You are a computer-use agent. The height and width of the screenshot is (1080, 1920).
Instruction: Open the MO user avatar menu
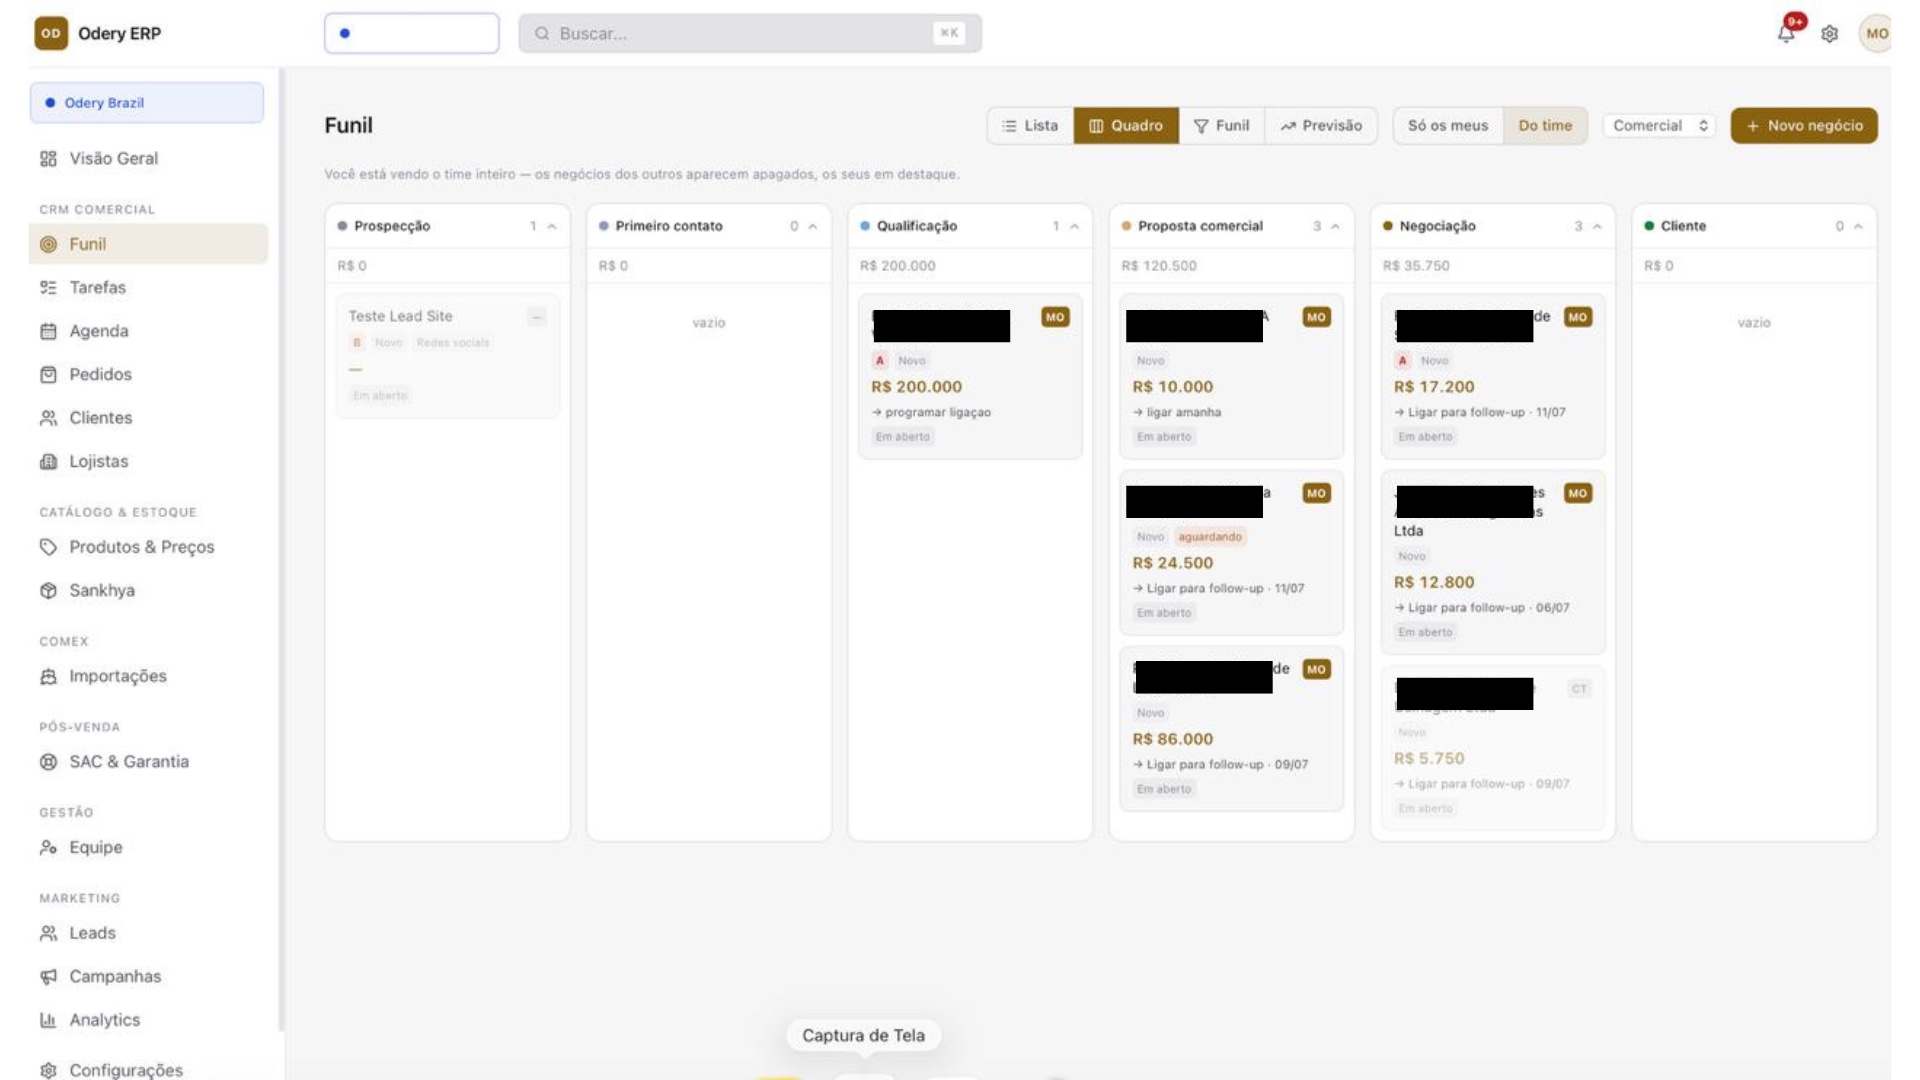tap(1876, 33)
